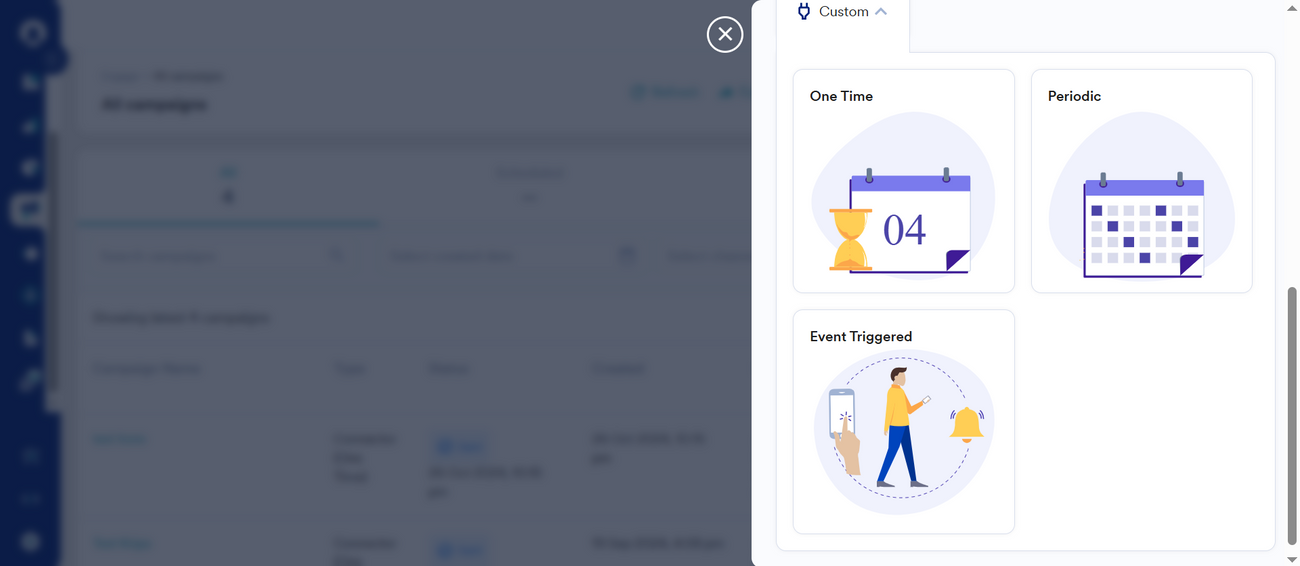Open the search campaigns dropdown field
1300x566 pixels.
(222, 256)
